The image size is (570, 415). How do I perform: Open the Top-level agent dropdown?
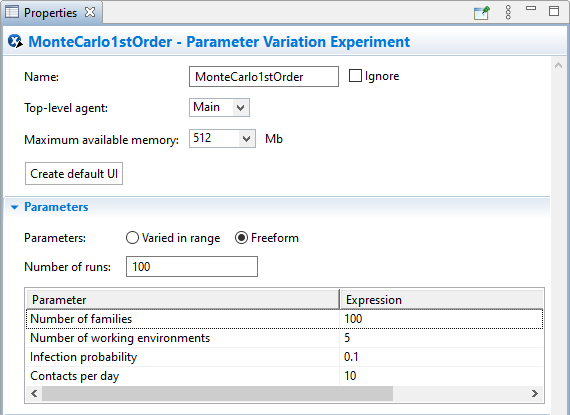click(240, 108)
